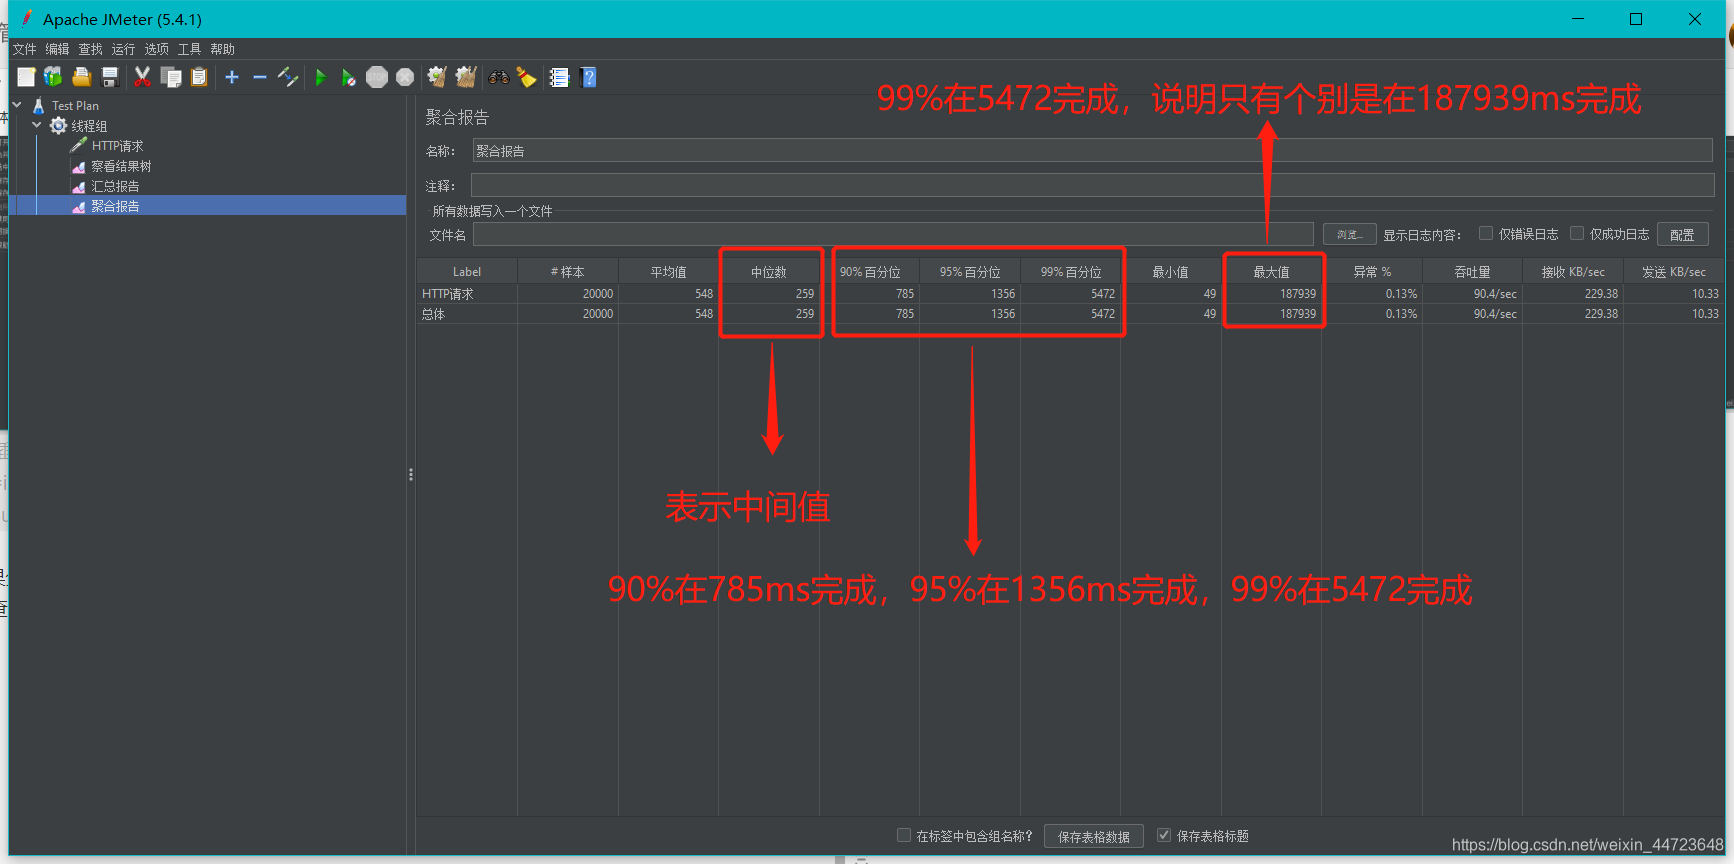Open the 工具 menu
Screen dimensions: 1734x864
(x=189, y=49)
